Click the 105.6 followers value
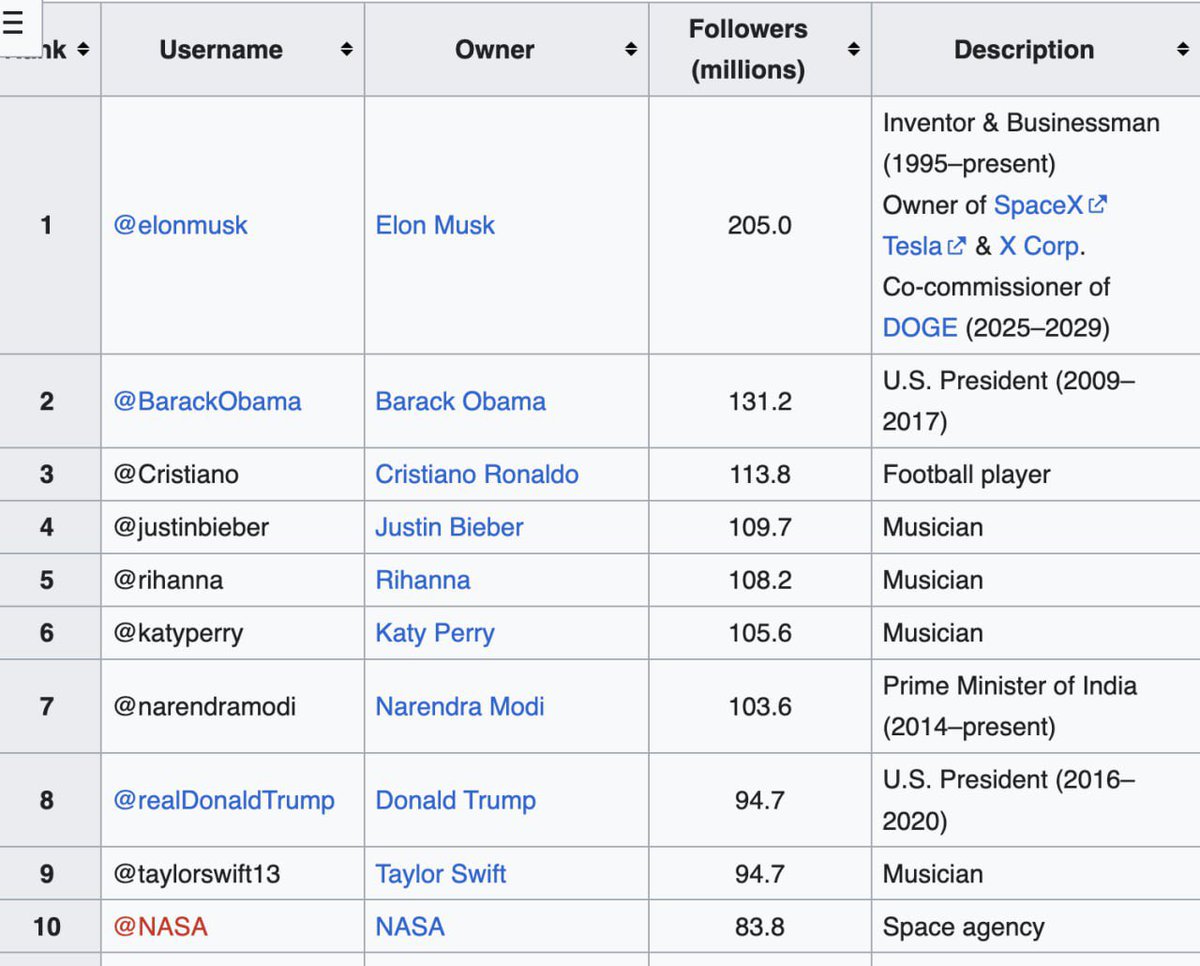 tap(759, 633)
